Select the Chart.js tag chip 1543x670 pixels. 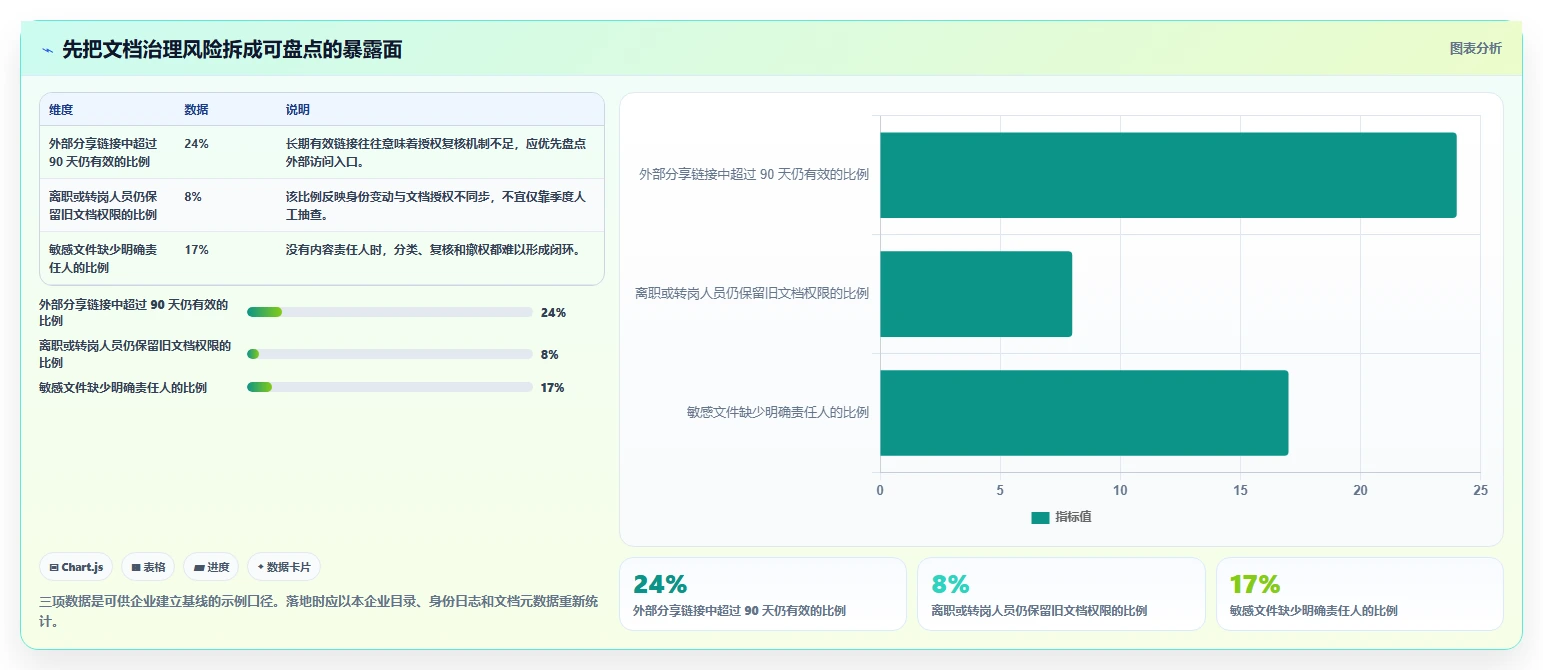76,567
